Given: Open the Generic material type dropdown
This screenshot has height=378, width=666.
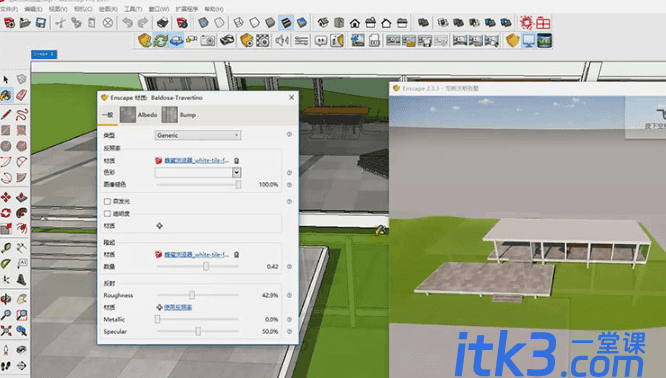Looking at the screenshot, I should tap(198, 135).
